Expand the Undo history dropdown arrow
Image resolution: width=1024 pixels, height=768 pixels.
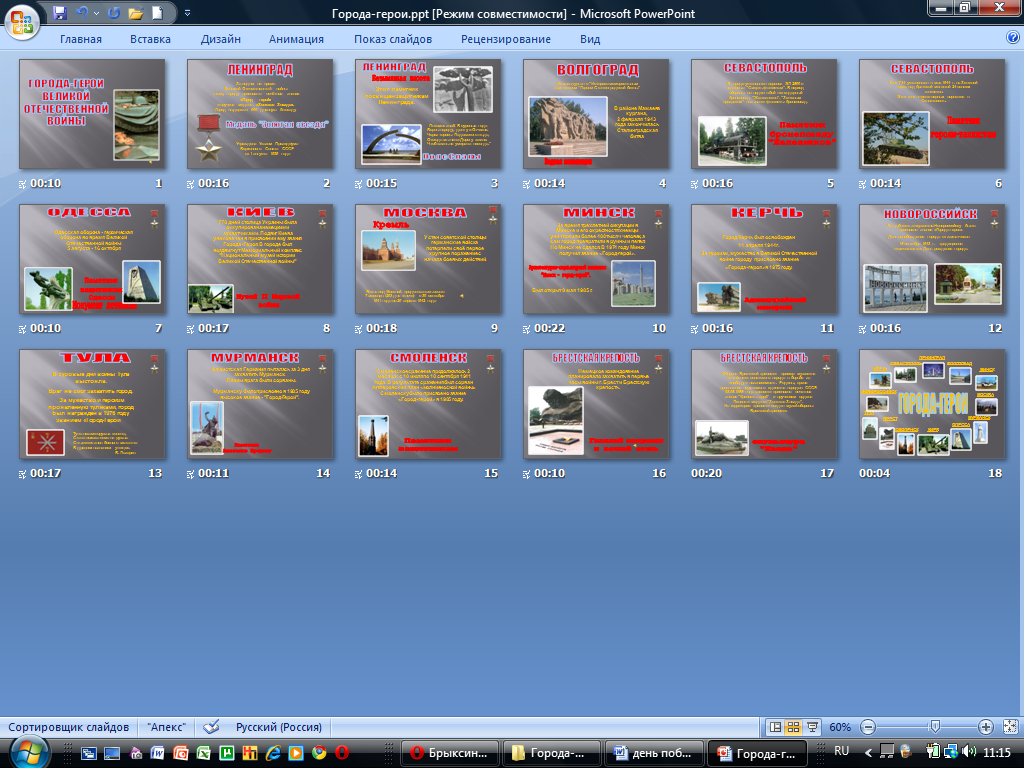[x=96, y=14]
